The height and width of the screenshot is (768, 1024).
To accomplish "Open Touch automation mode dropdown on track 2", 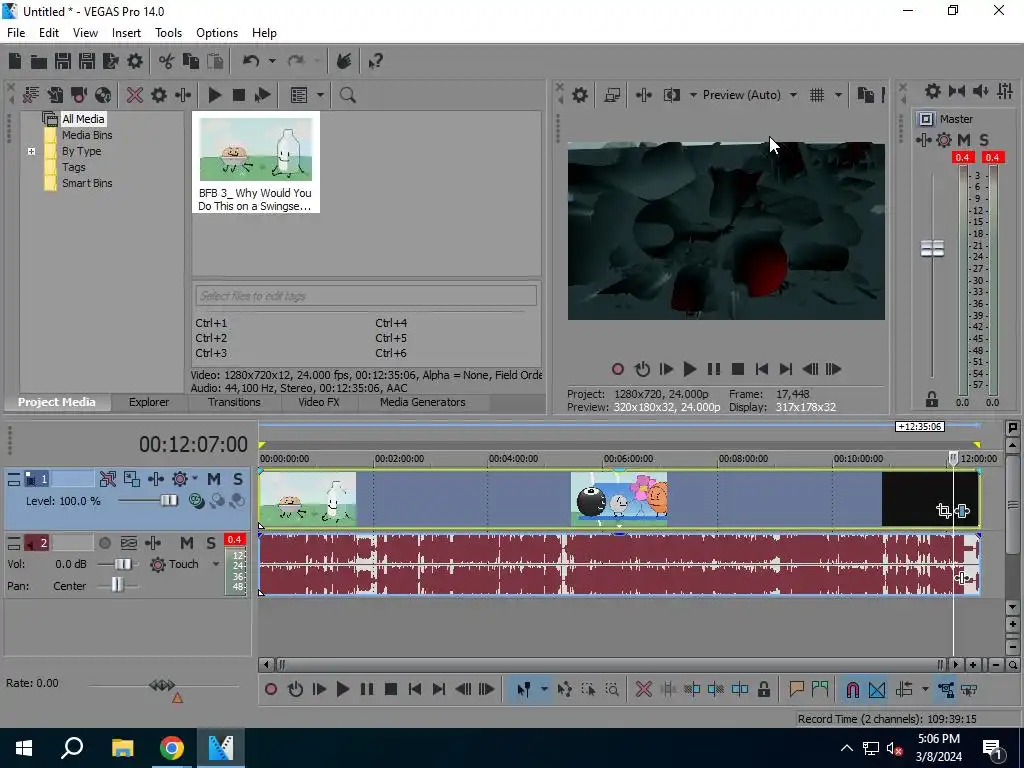I will coord(216,564).
